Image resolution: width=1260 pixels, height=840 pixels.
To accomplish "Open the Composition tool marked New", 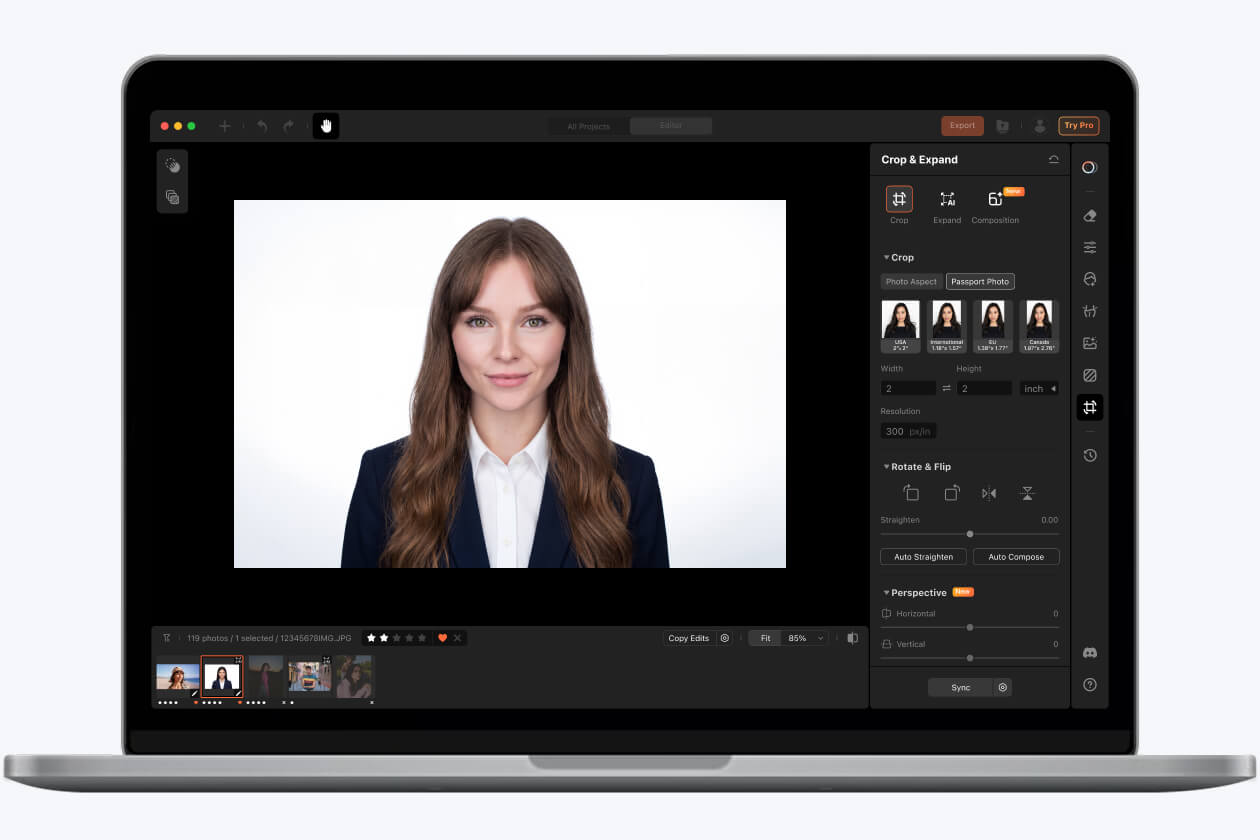I will point(995,199).
